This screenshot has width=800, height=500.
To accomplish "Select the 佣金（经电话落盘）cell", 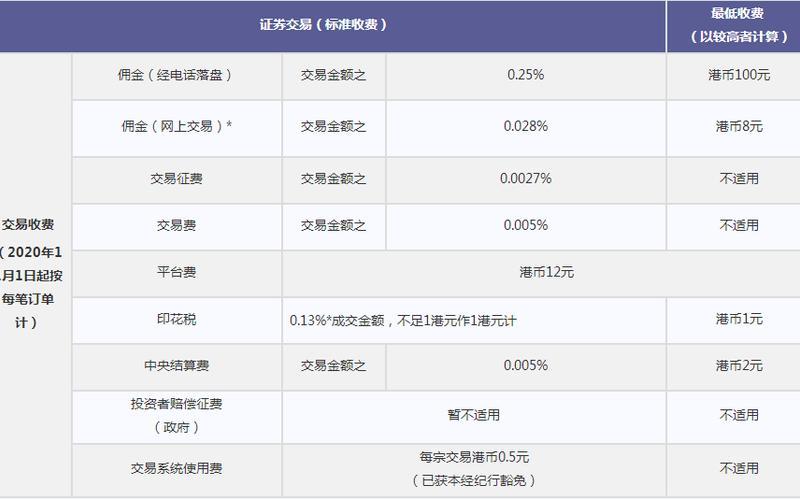I will [x=176, y=75].
